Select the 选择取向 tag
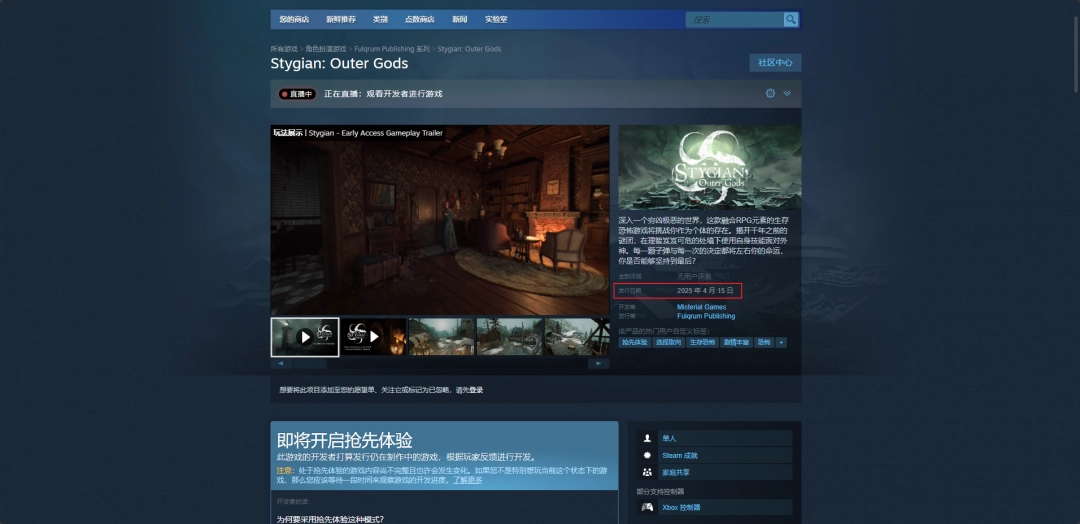 [668, 342]
